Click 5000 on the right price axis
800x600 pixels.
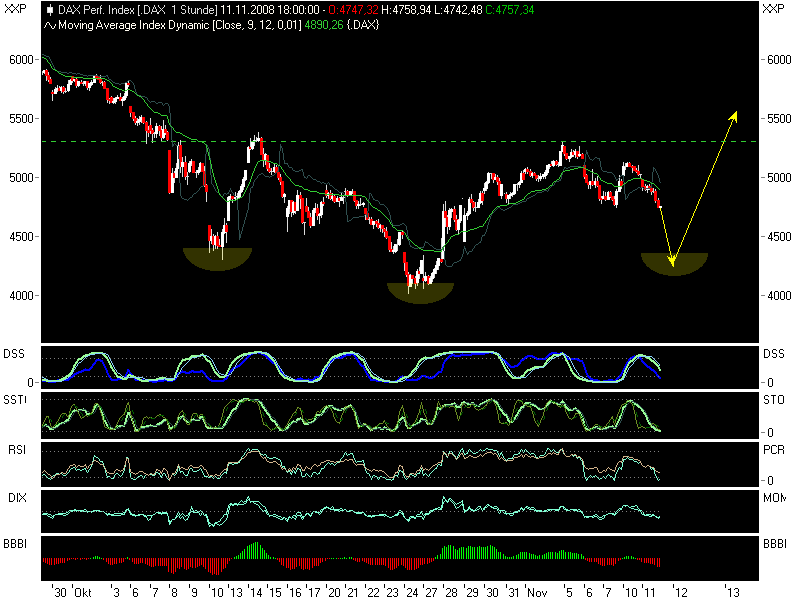pyautogui.click(x=779, y=178)
